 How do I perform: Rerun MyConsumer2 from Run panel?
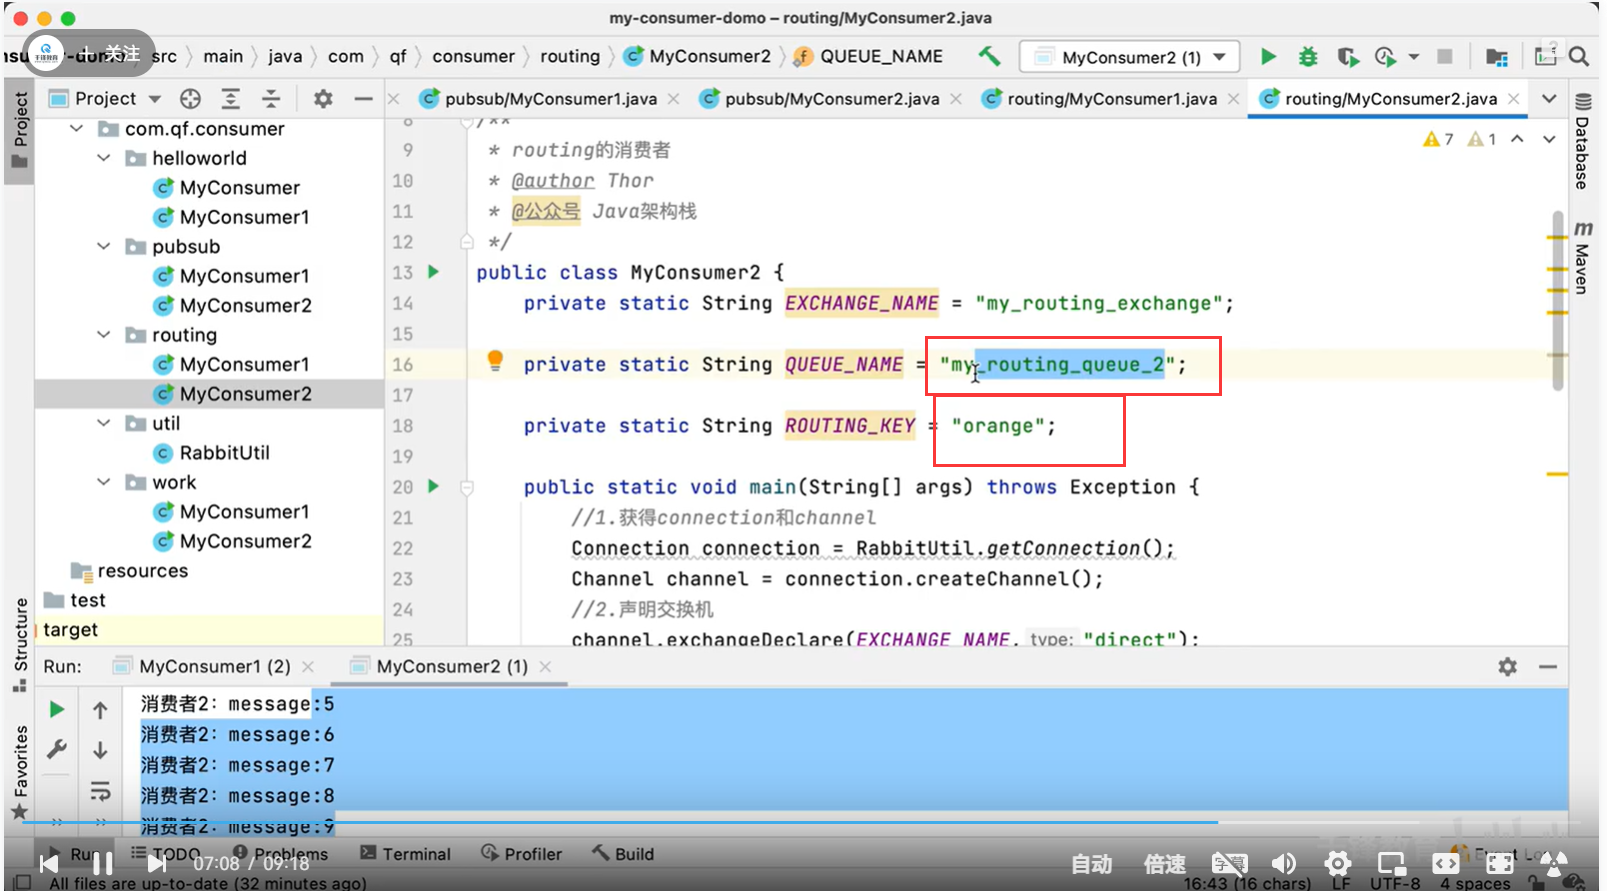coord(57,709)
